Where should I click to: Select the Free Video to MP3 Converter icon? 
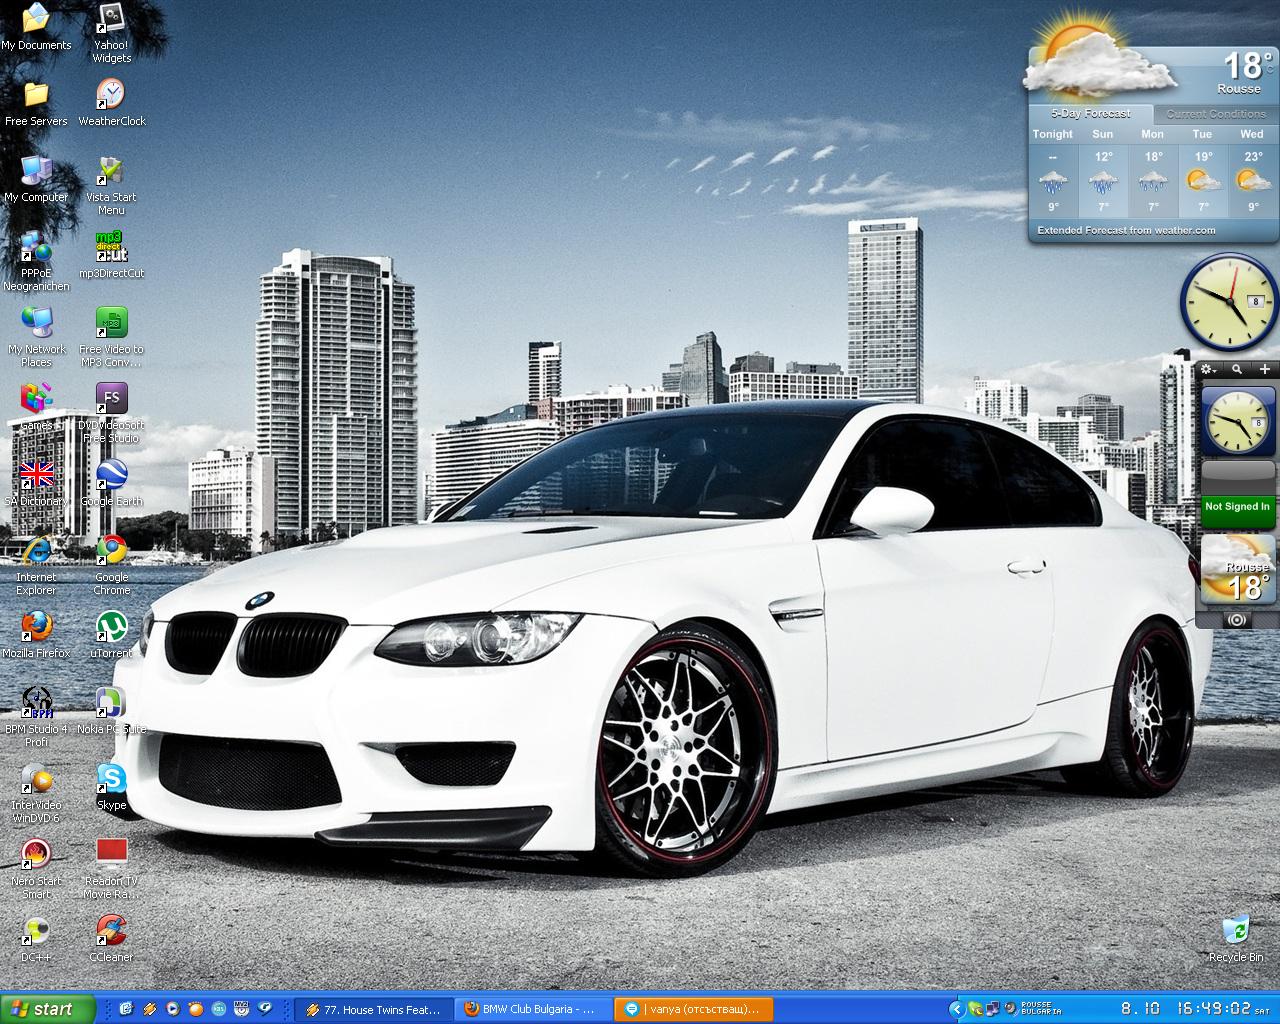pos(111,338)
